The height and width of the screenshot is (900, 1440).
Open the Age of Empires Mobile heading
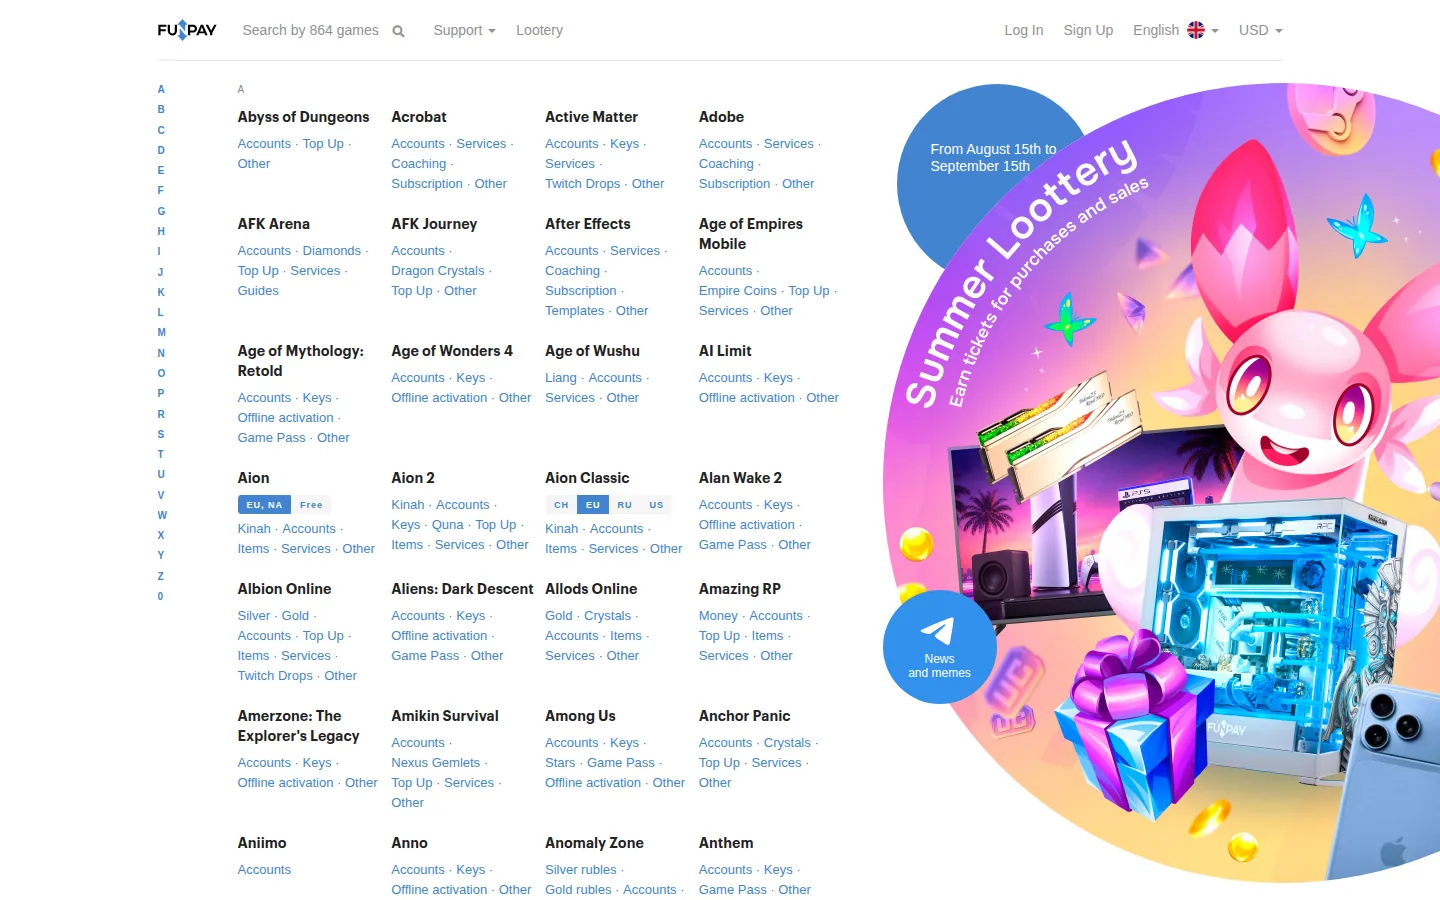point(751,234)
